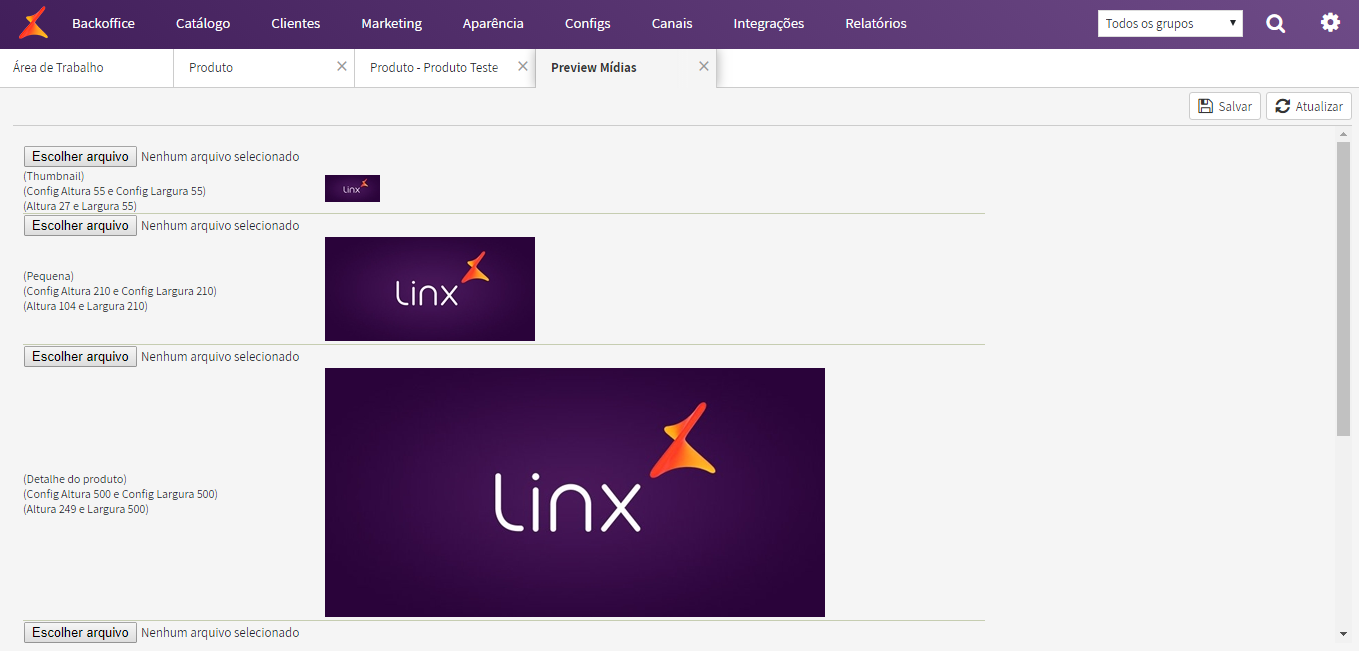Click the scrollbar down arrow
1359x651 pixels.
tap(1343, 634)
